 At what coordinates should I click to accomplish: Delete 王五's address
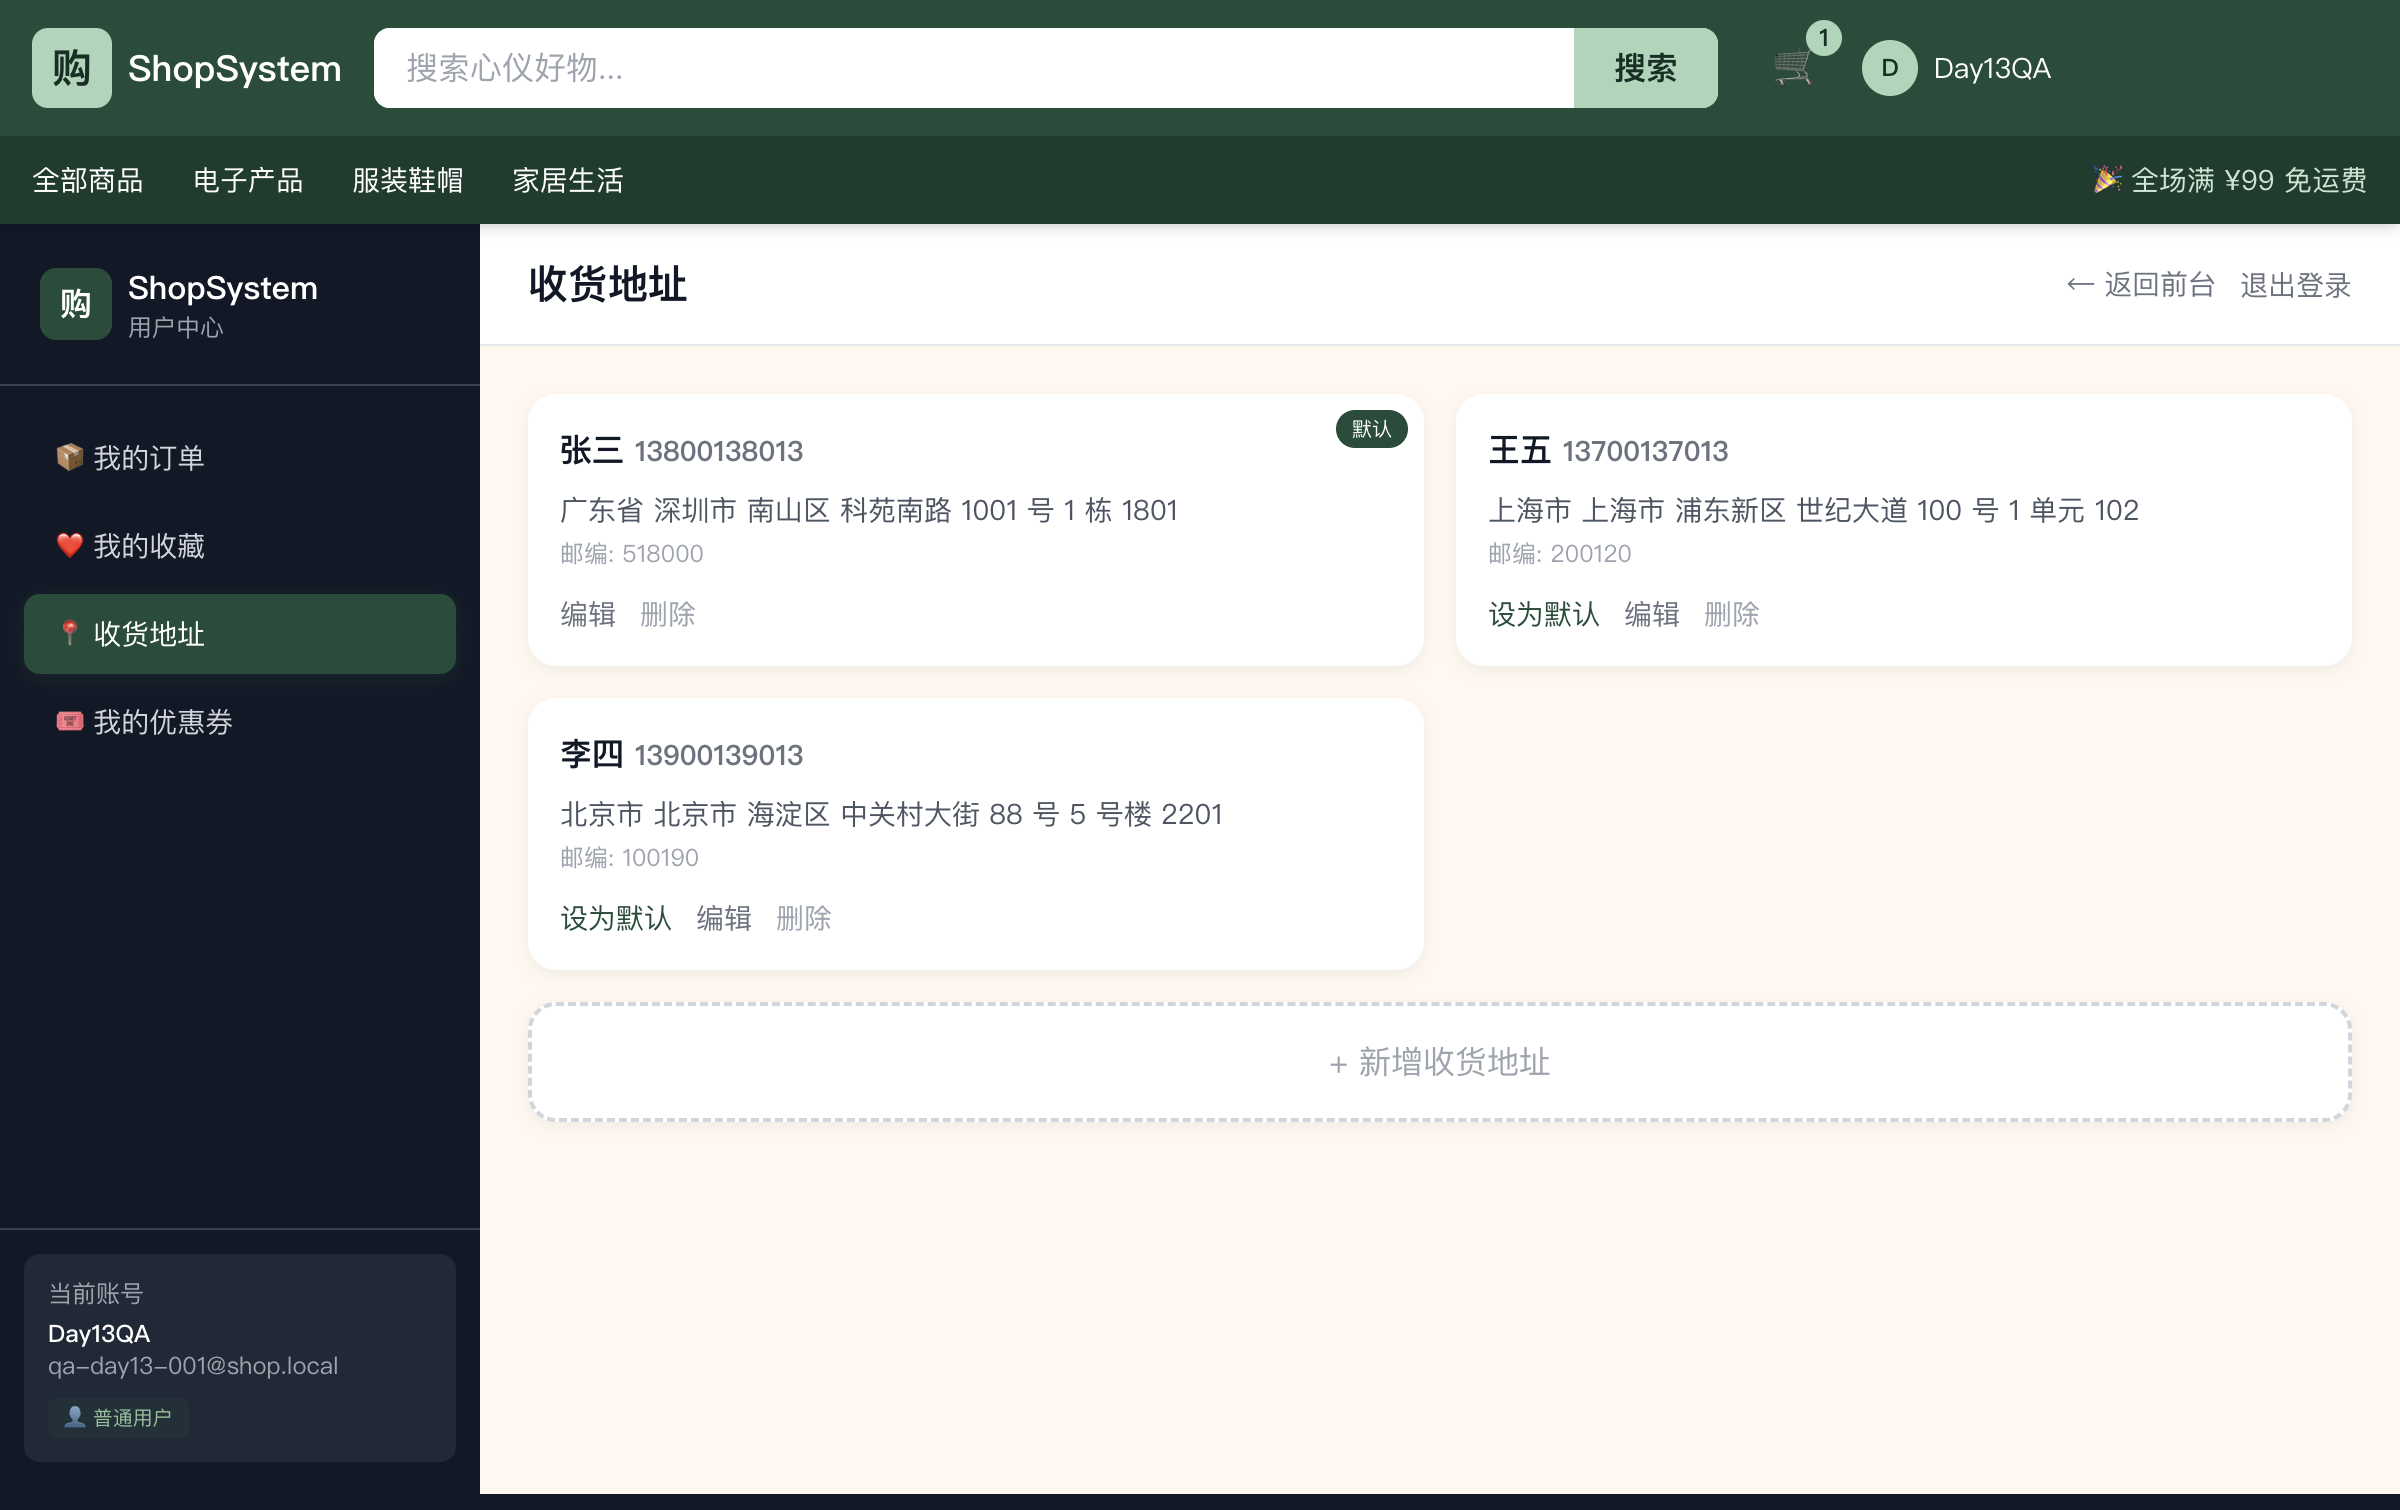click(1732, 614)
